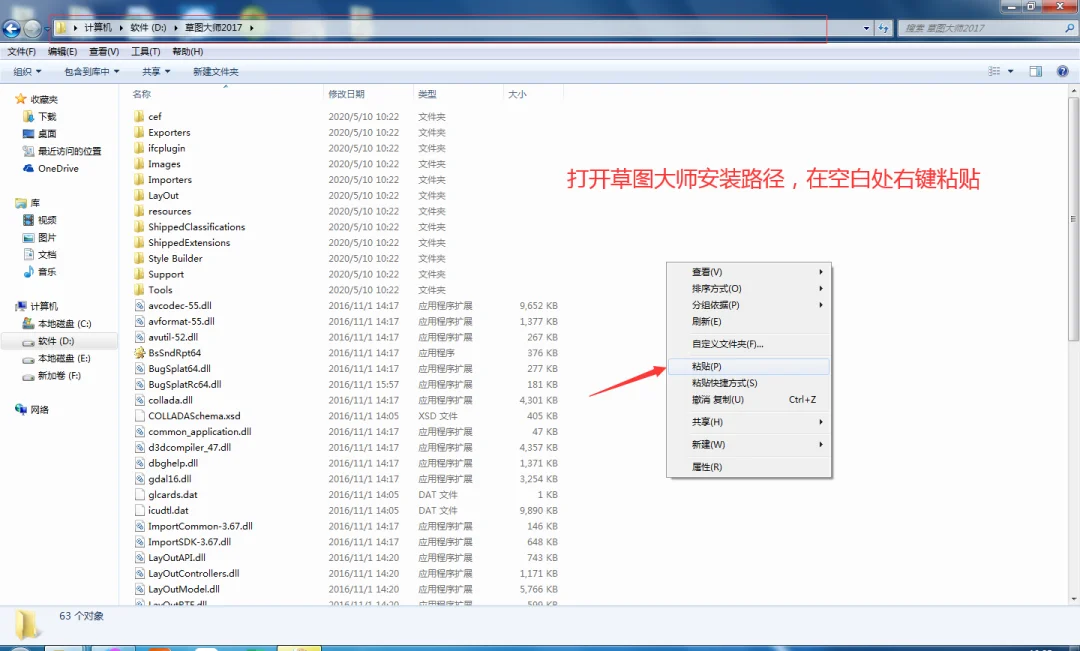Viewport: 1080px width, 651px height.
Task: Expand the 组织 dropdown
Action: [28, 72]
